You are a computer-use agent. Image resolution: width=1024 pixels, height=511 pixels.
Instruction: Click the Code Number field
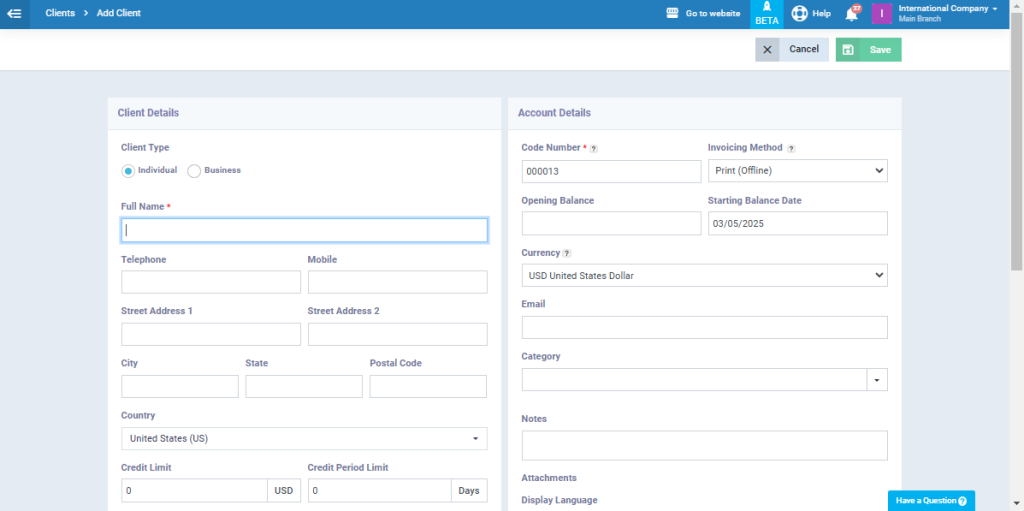pyautogui.click(x=611, y=171)
